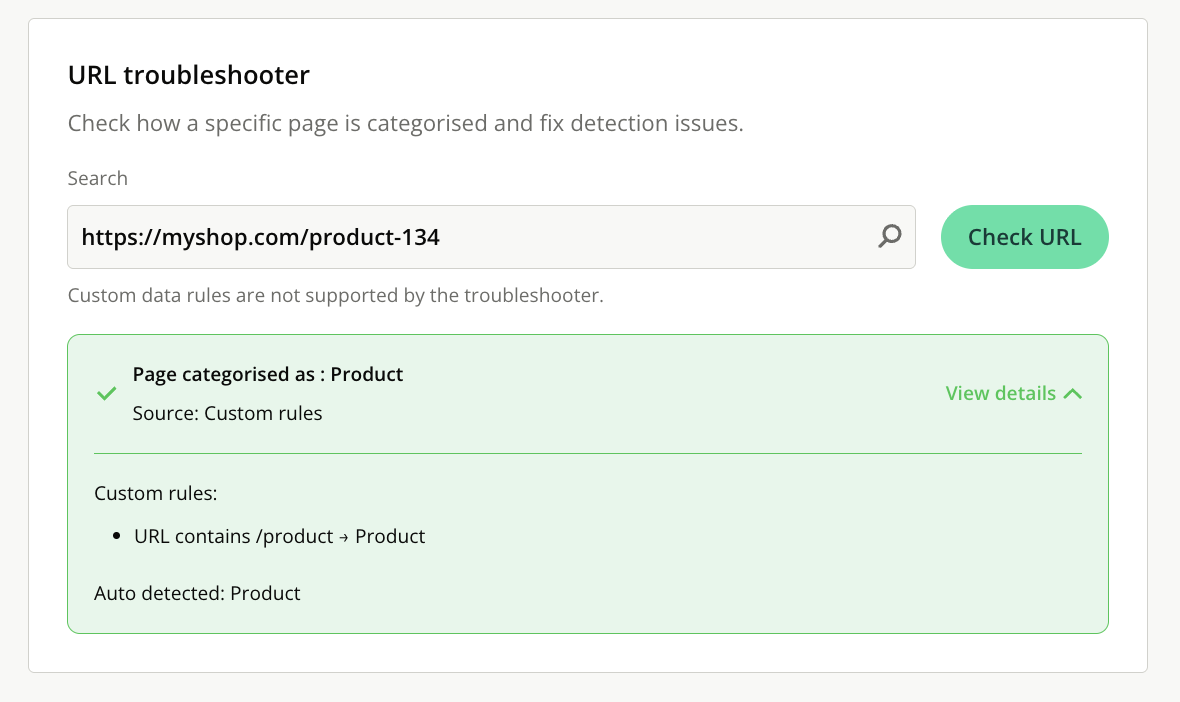Click the 'Page categorised as : Product' title
Image resolution: width=1180 pixels, height=702 pixels.
click(268, 375)
